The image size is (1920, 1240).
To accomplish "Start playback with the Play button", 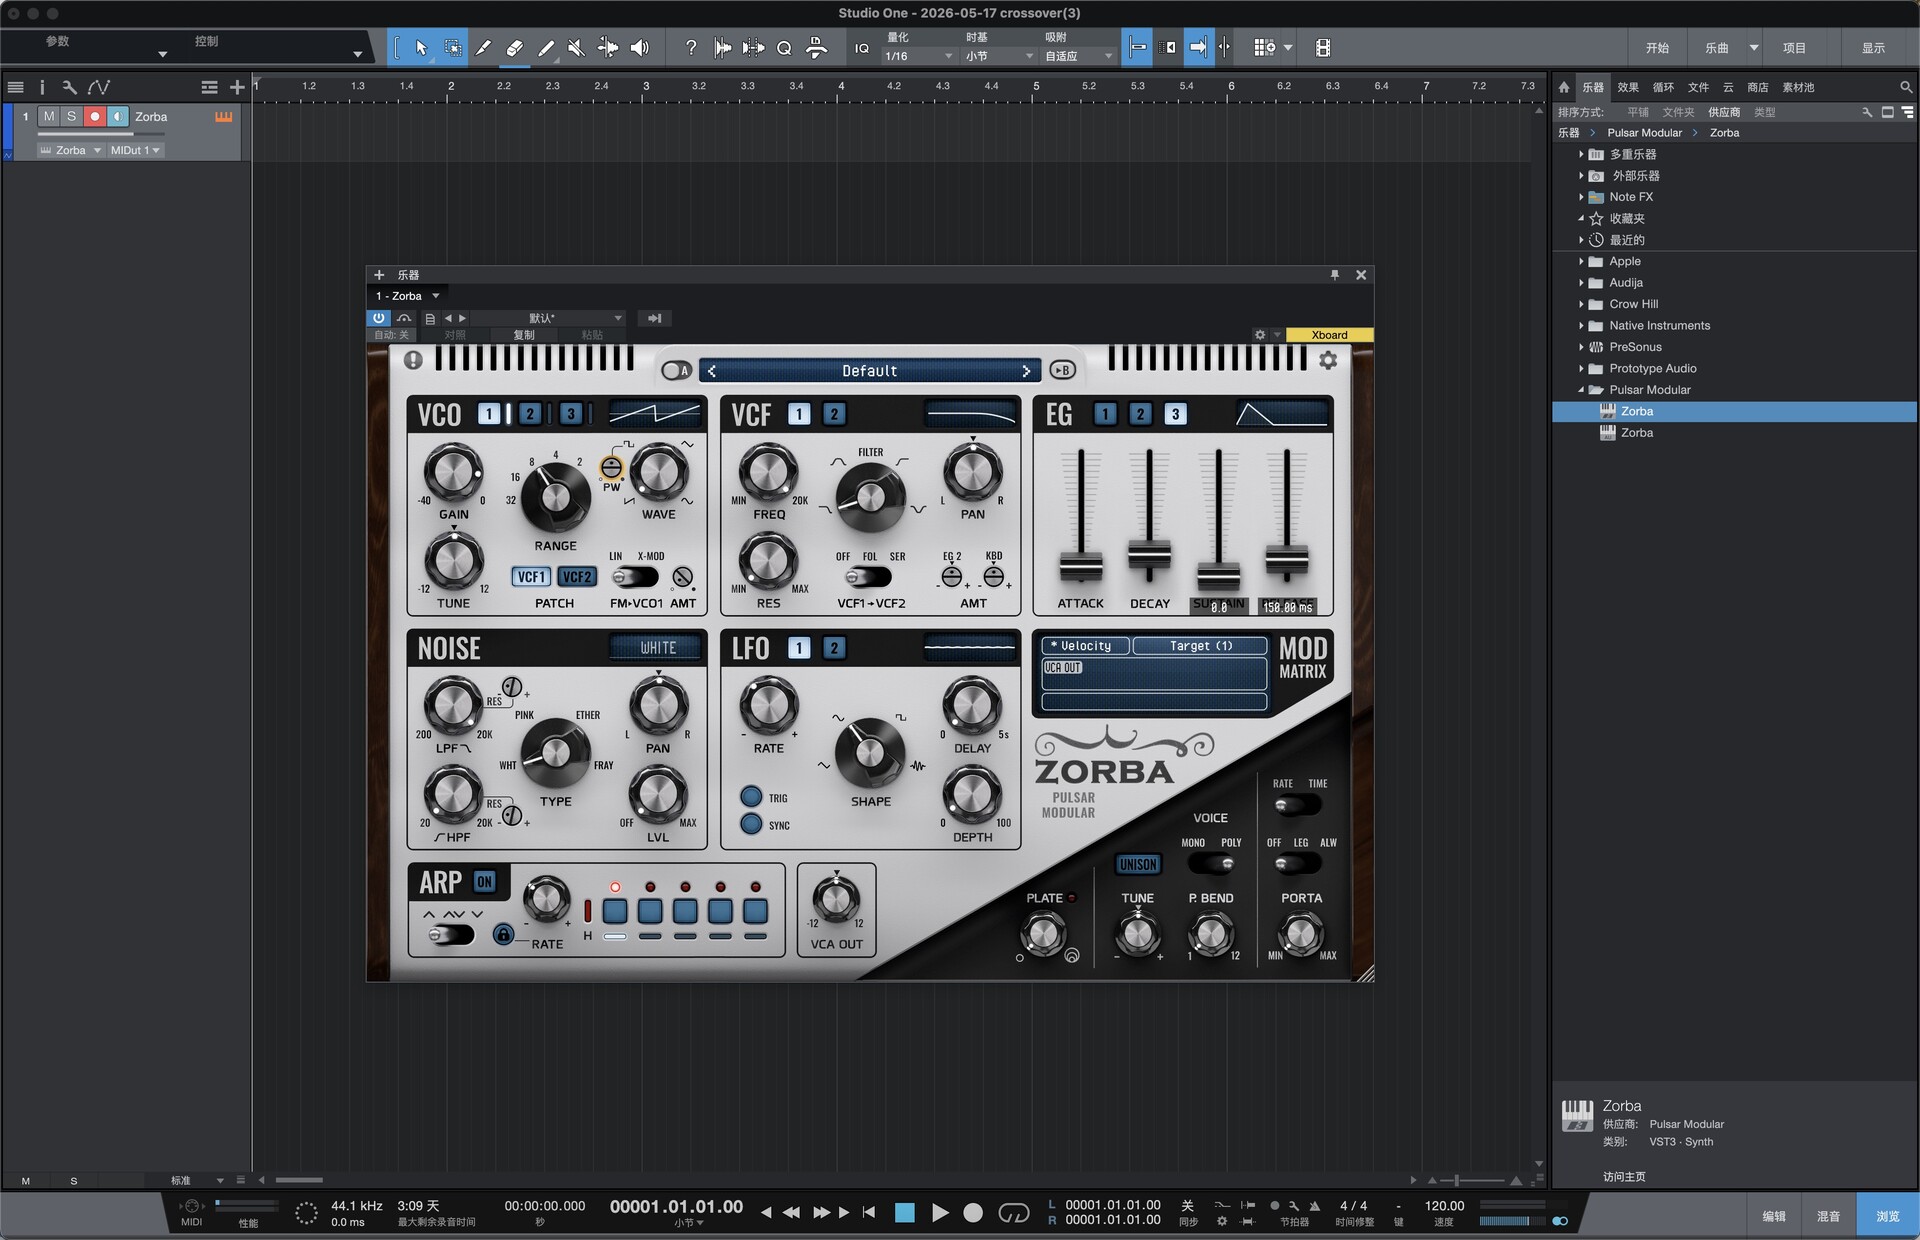I will click(x=939, y=1213).
